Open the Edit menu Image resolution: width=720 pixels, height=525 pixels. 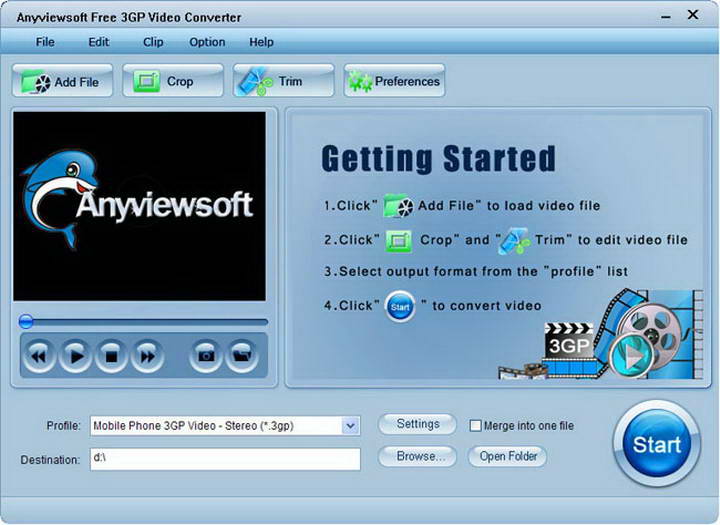pyautogui.click(x=99, y=42)
